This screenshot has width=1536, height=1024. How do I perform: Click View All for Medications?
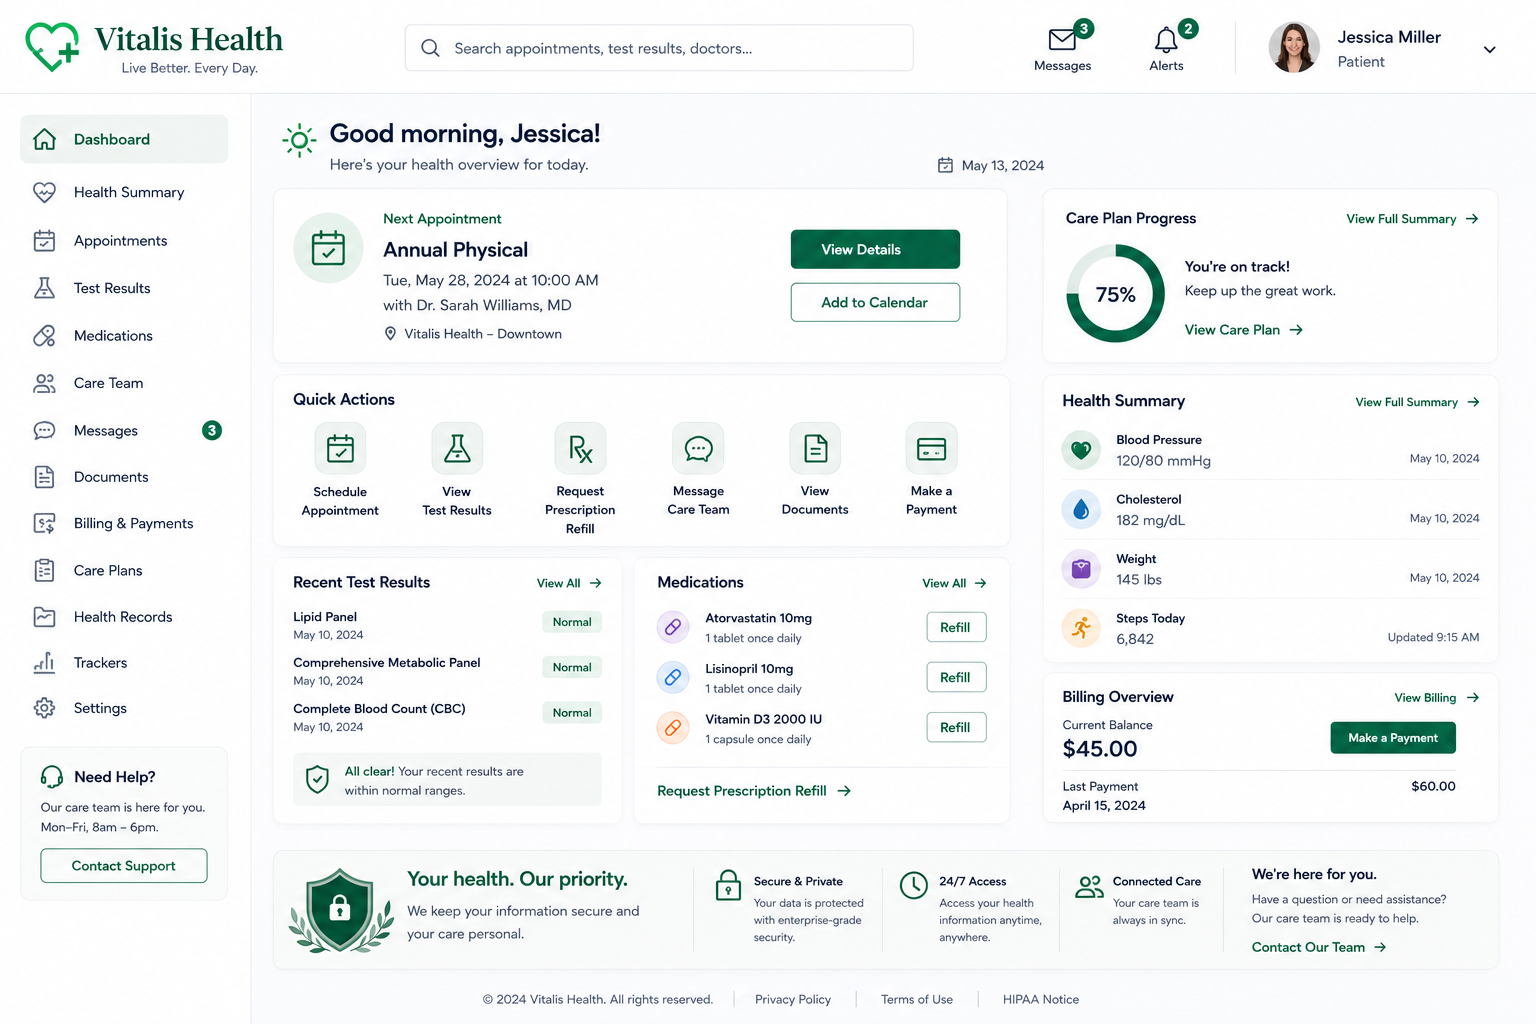tap(954, 583)
